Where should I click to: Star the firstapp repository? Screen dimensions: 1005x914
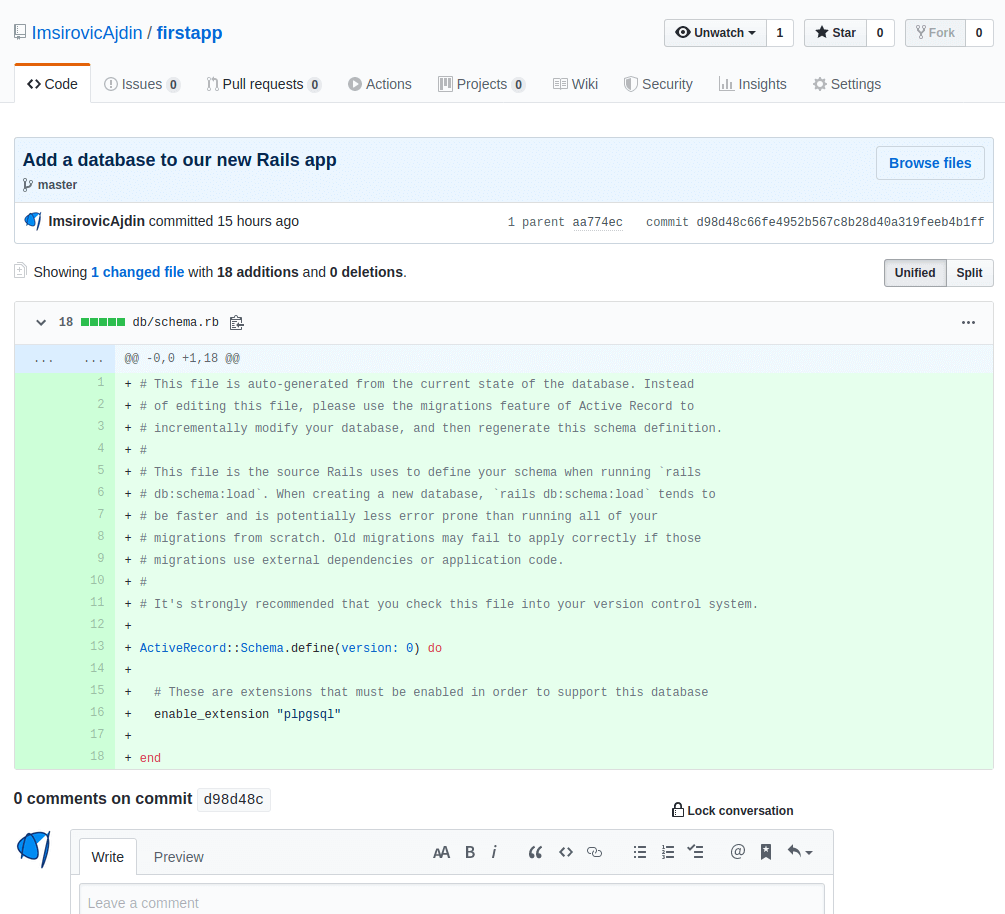pos(835,33)
